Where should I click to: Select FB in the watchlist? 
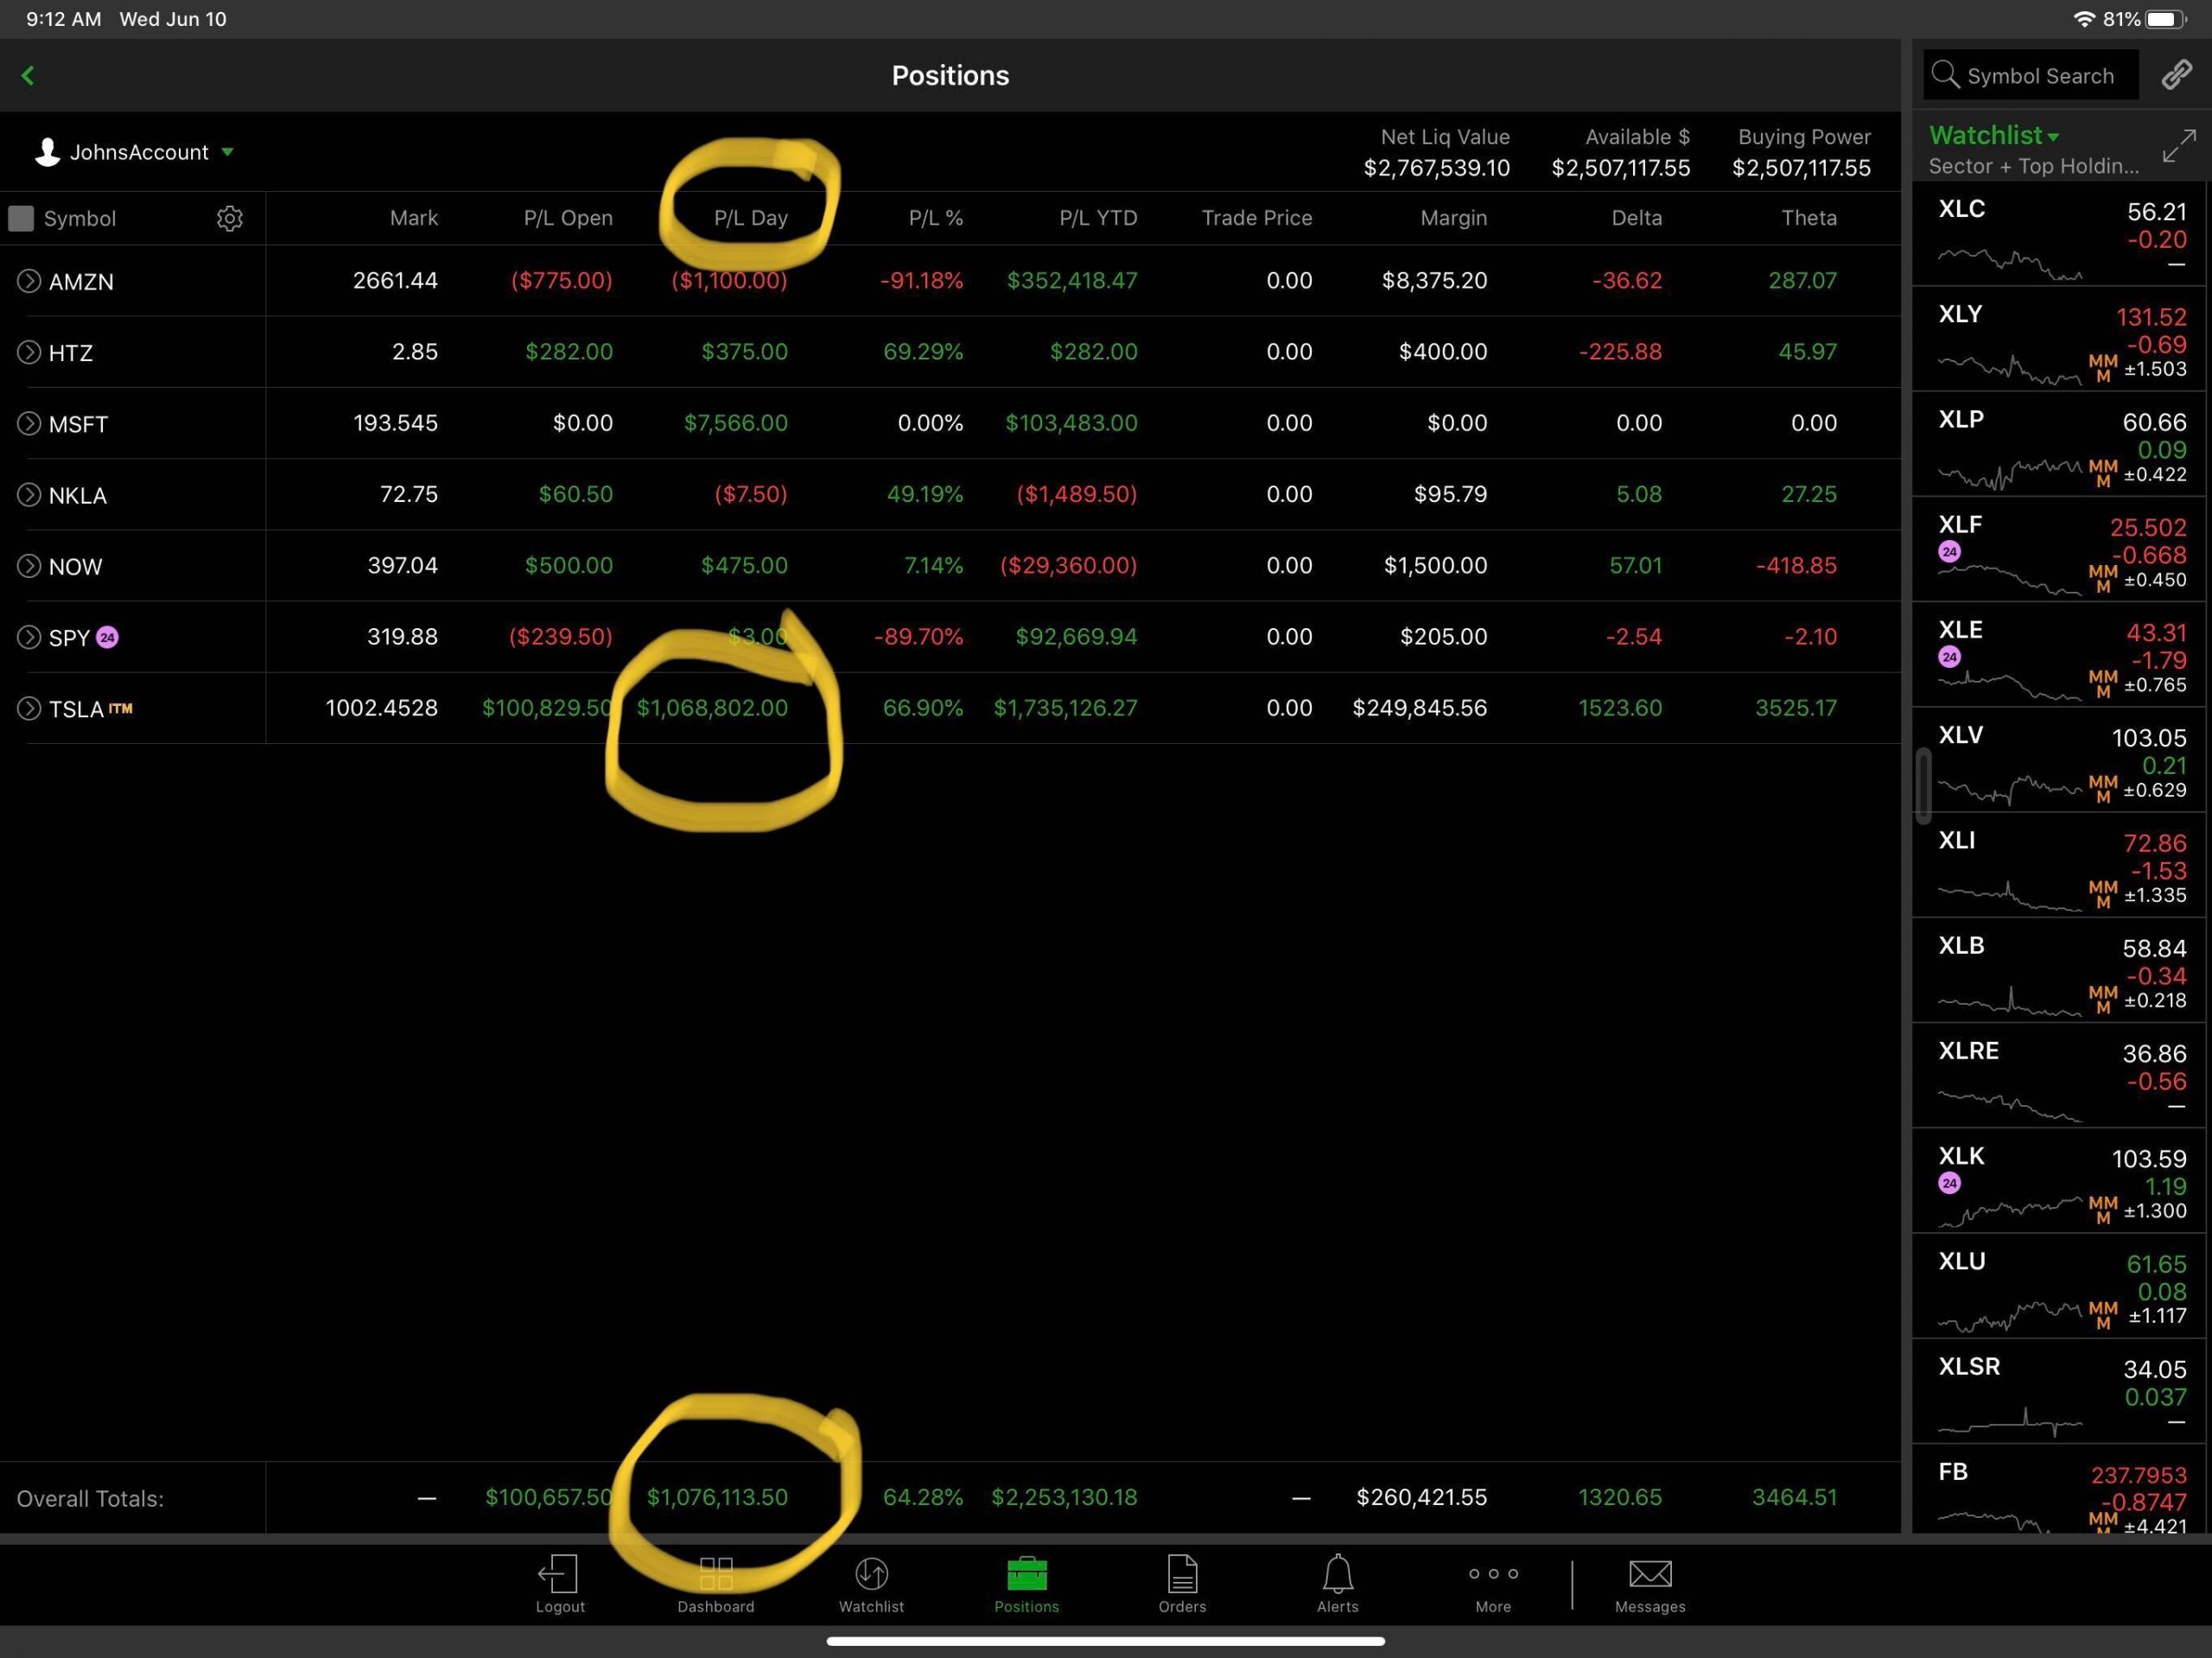click(2061, 1489)
